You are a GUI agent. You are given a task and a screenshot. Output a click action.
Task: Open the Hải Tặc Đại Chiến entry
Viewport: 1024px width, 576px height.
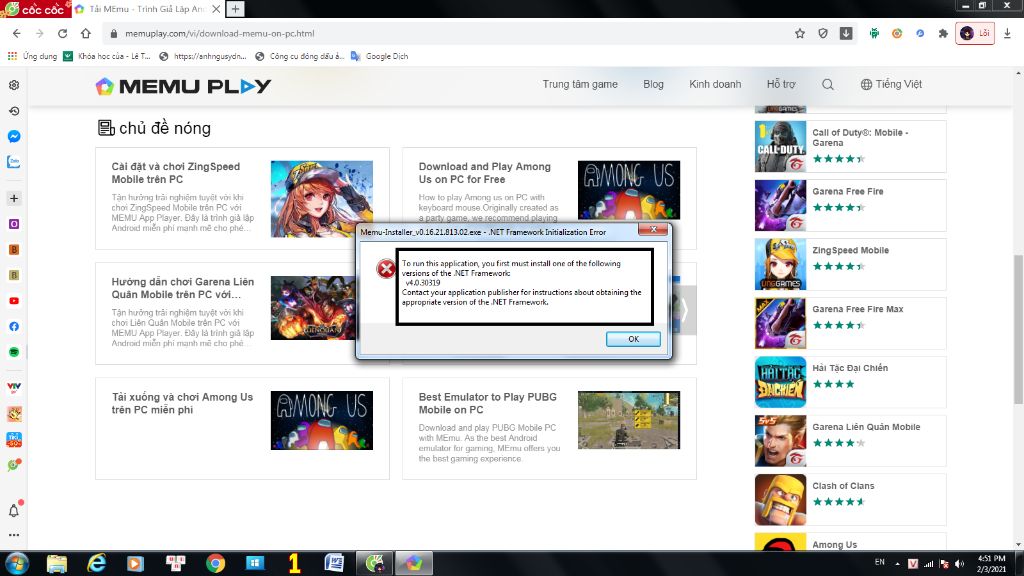(x=850, y=381)
